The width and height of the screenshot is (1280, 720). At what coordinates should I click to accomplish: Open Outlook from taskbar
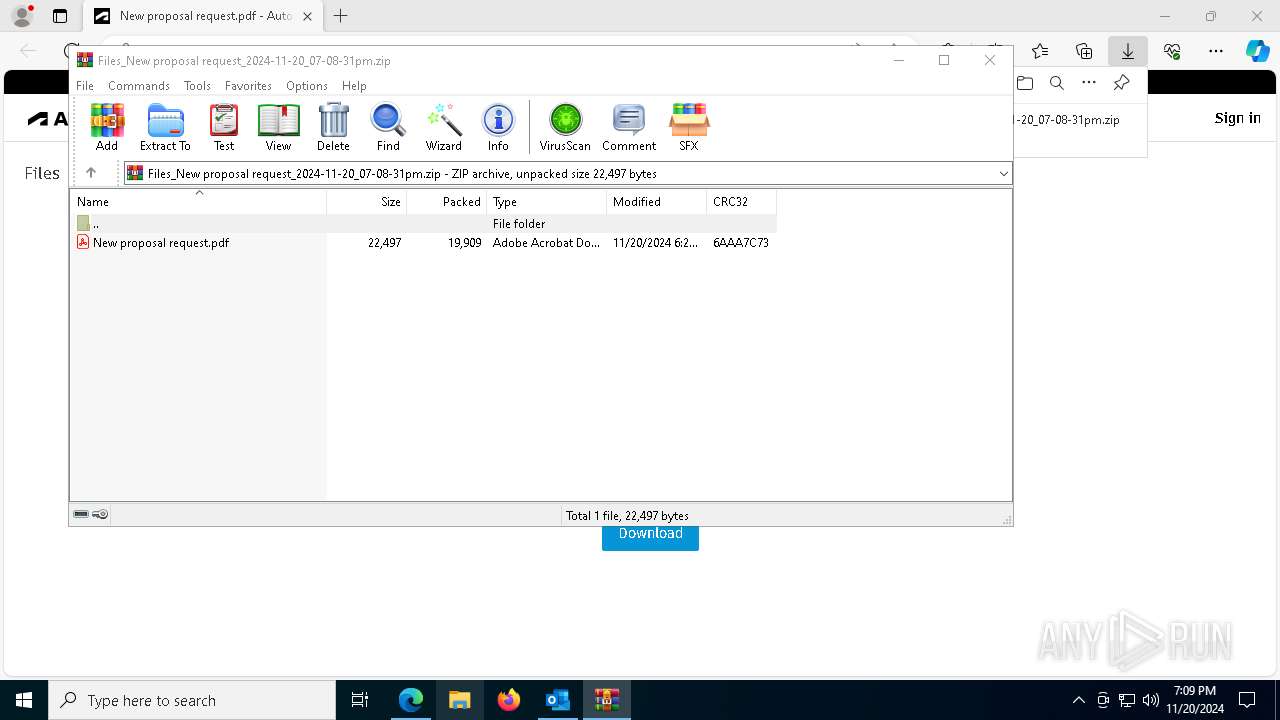(x=557, y=700)
